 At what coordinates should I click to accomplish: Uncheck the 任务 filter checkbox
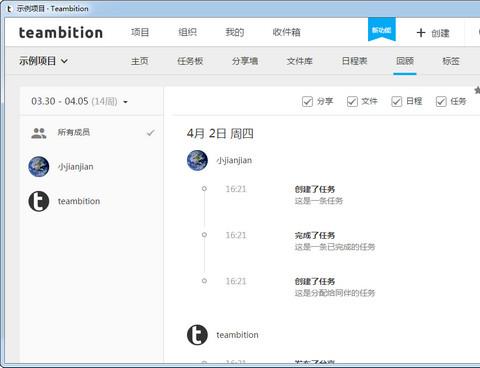[441, 101]
